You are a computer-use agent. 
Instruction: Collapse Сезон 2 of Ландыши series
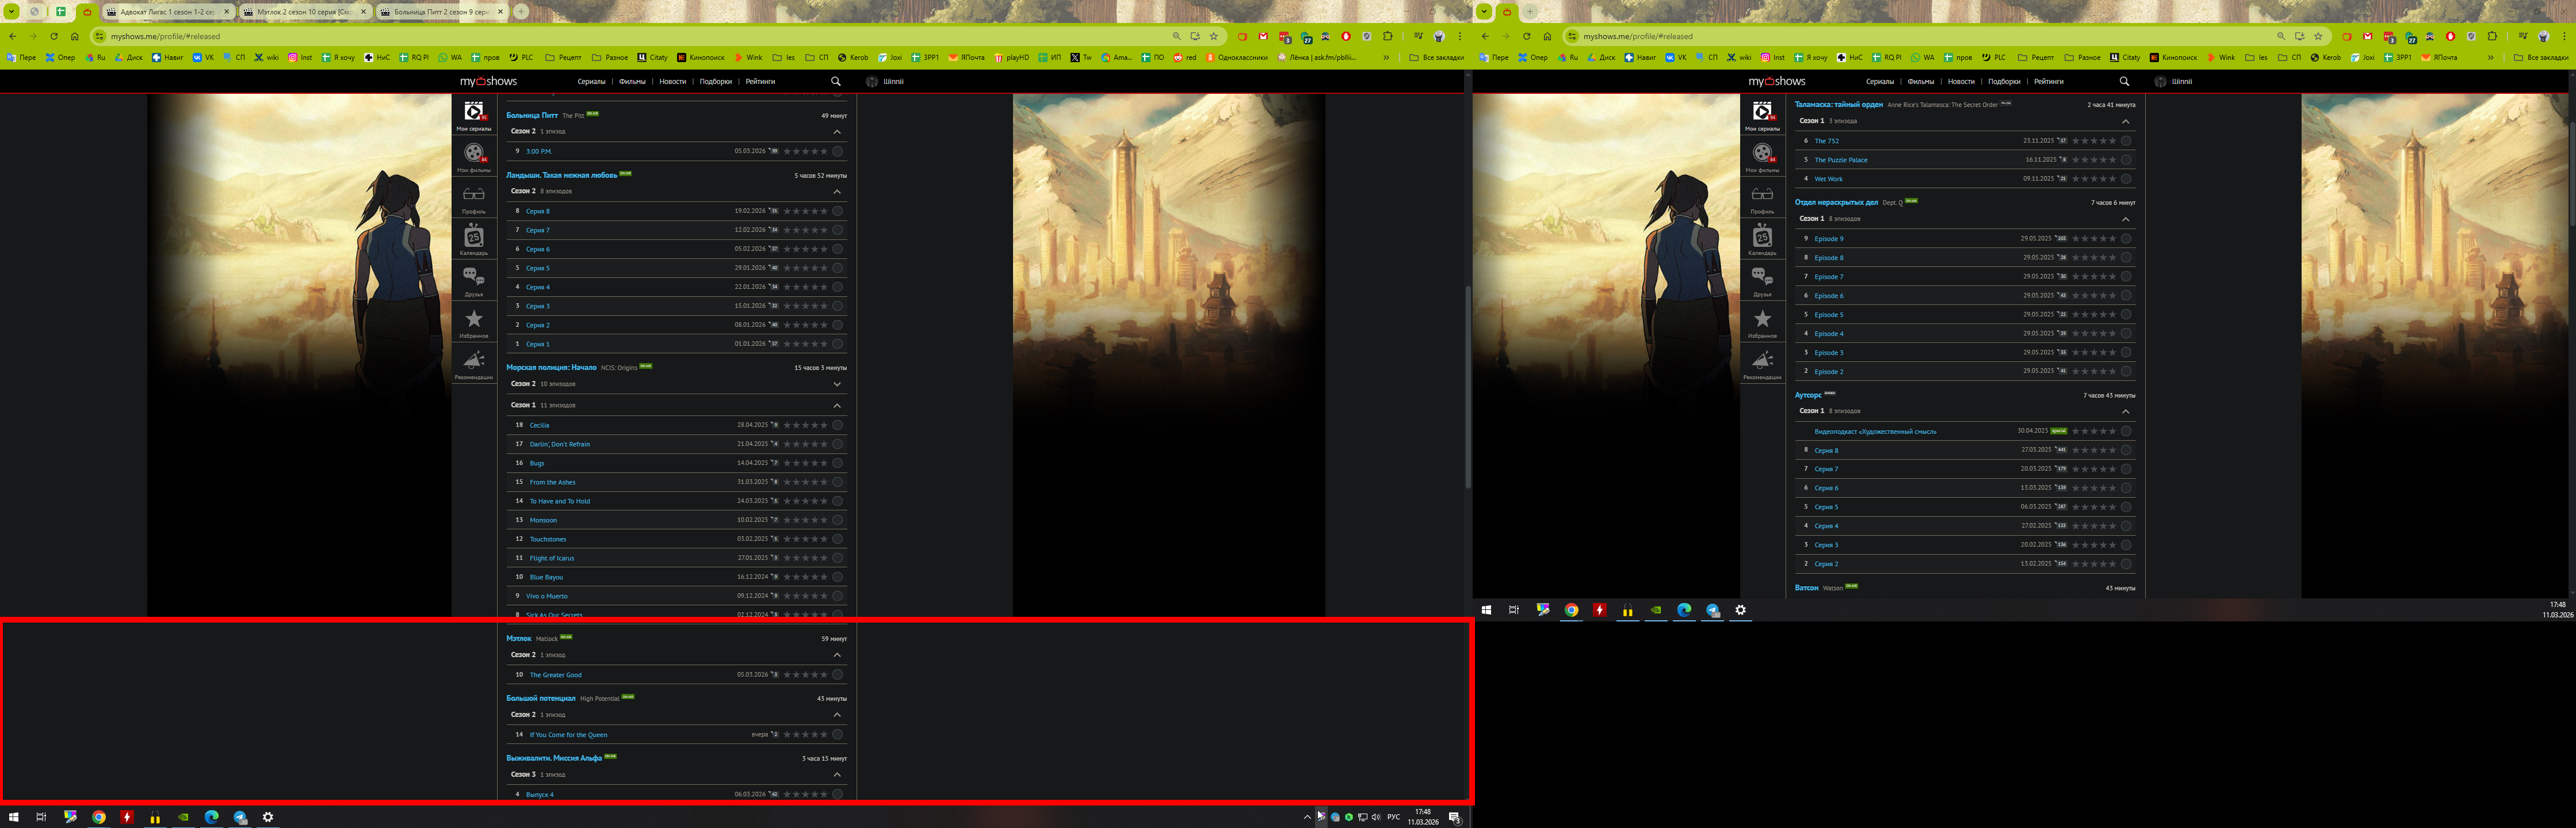pos(837,191)
